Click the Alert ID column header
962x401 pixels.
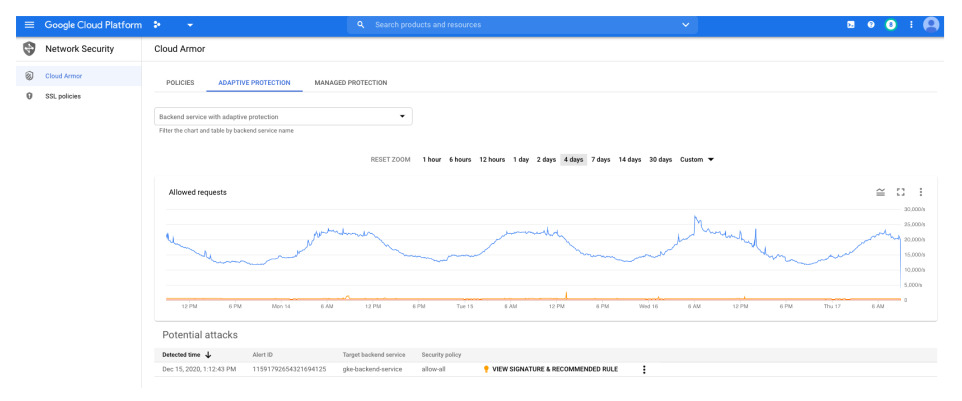pos(263,354)
